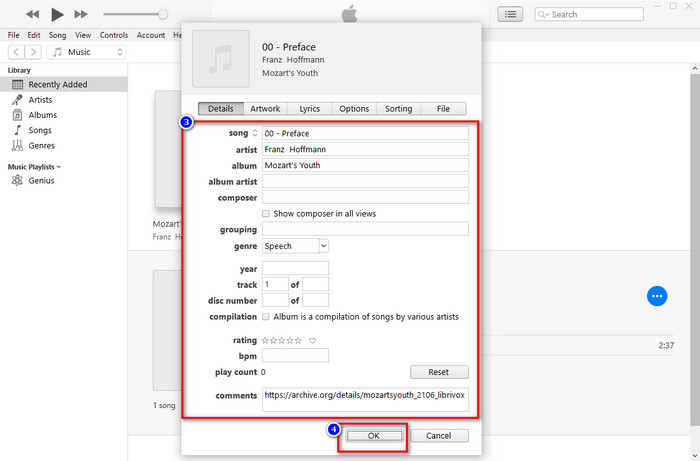
Task: Select Recently Added in the Library sidebar
Action: point(63,84)
